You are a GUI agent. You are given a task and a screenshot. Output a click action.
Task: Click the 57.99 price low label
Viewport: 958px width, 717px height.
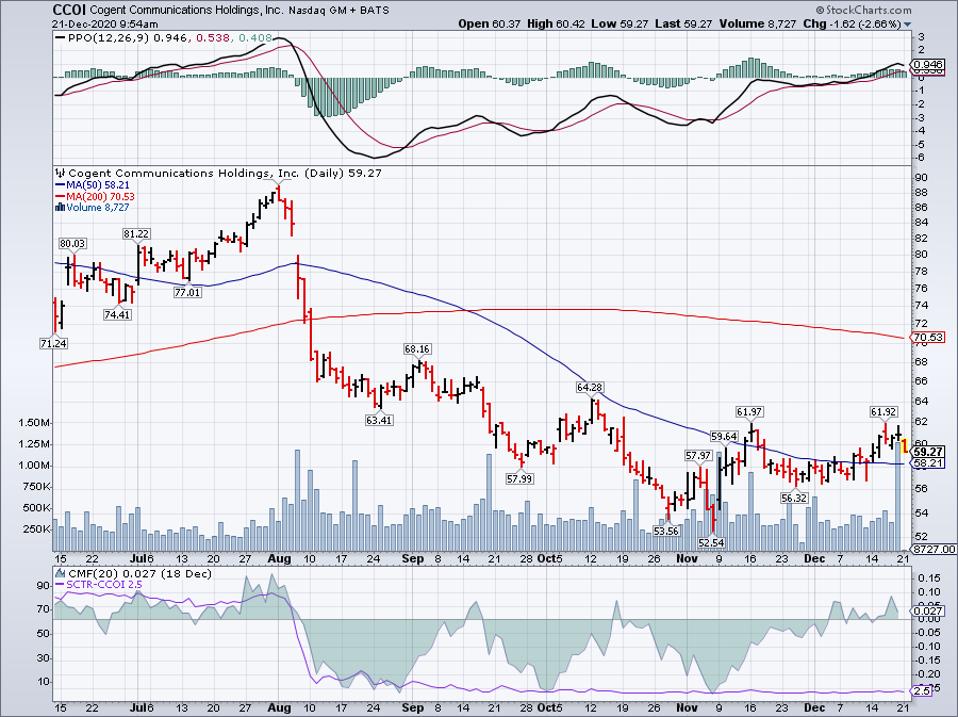pyautogui.click(x=520, y=479)
